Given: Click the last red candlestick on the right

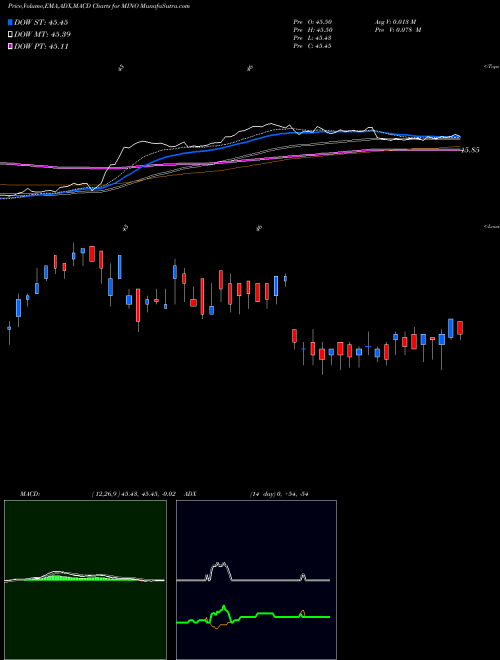Looking at the screenshot, I should pyautogui.click(x=460, y=328).
